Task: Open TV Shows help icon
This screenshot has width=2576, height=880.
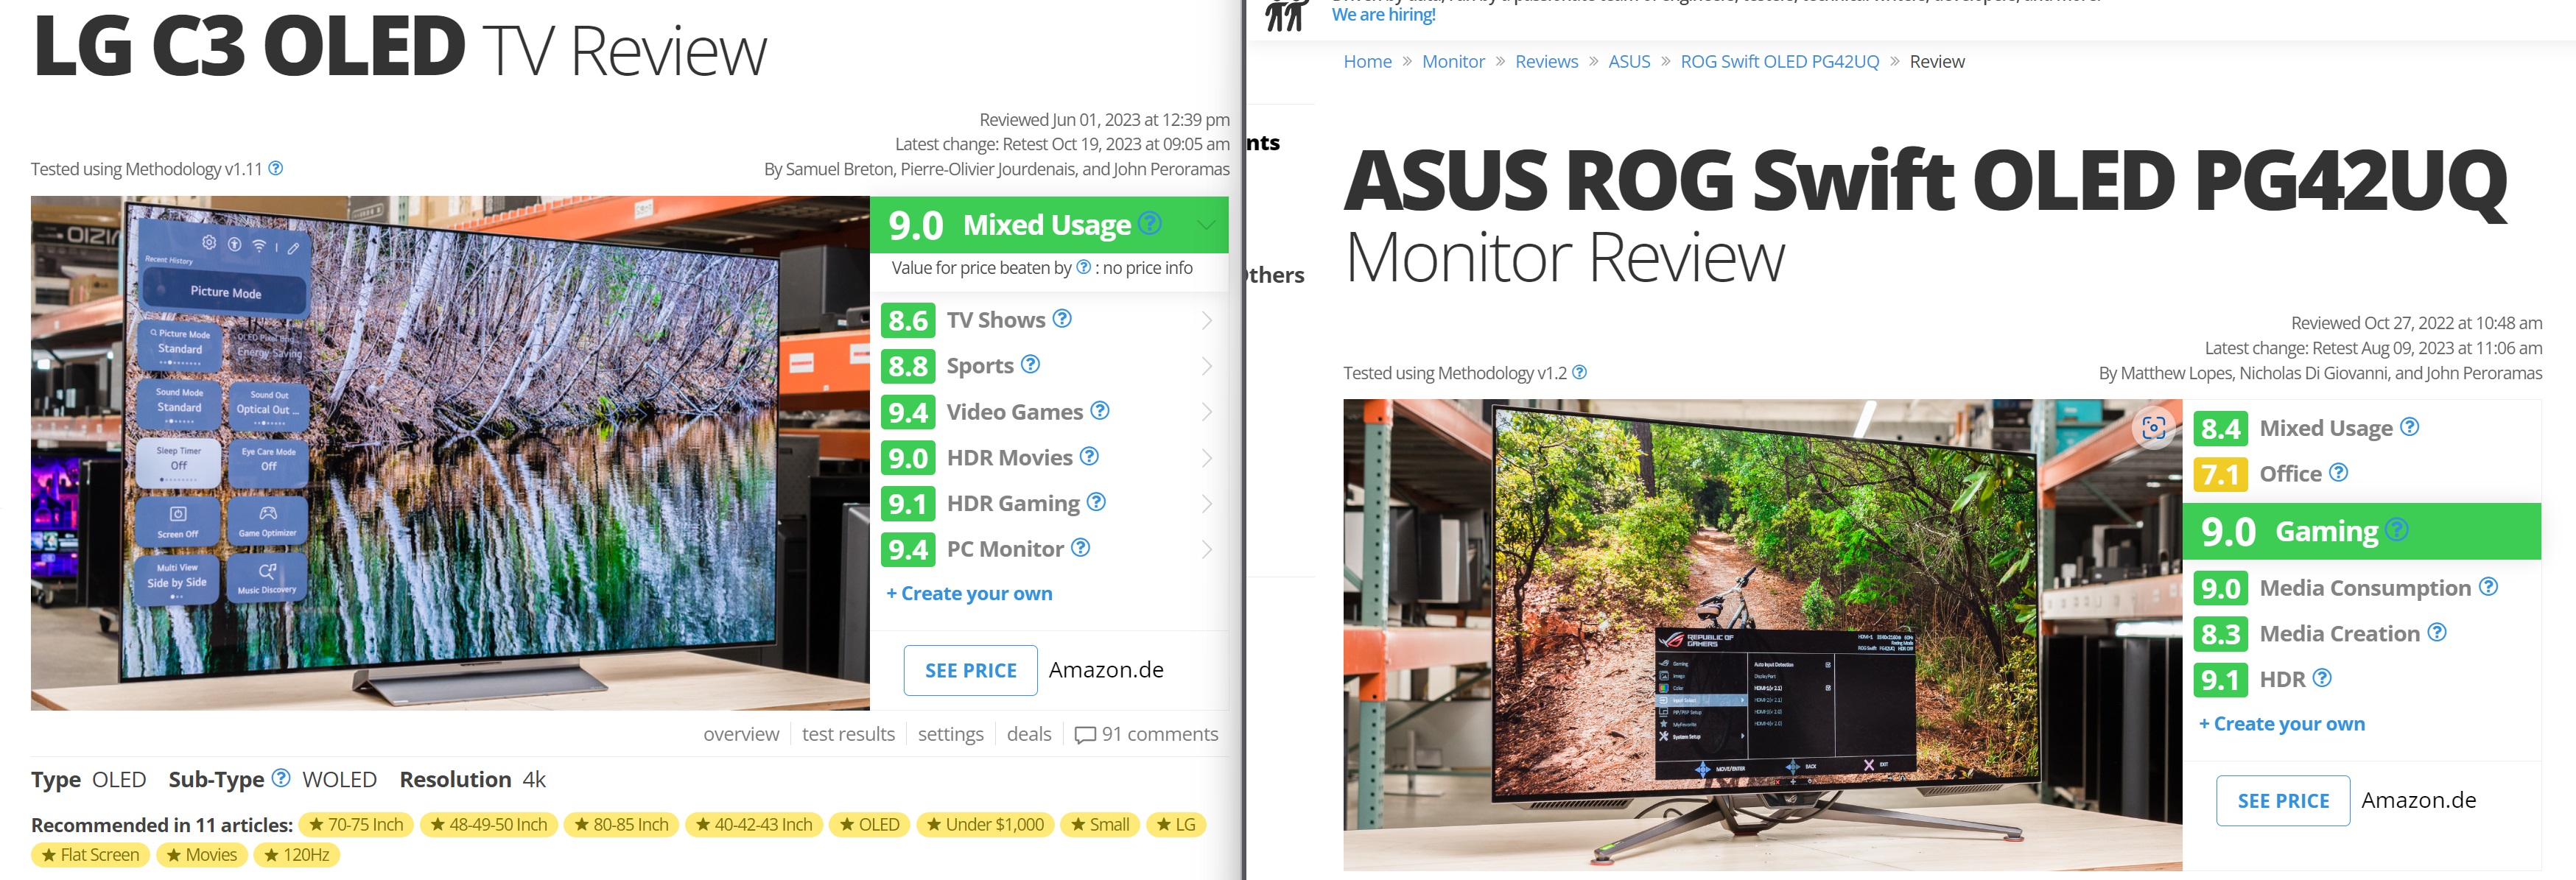Action: coord(1062,318)
